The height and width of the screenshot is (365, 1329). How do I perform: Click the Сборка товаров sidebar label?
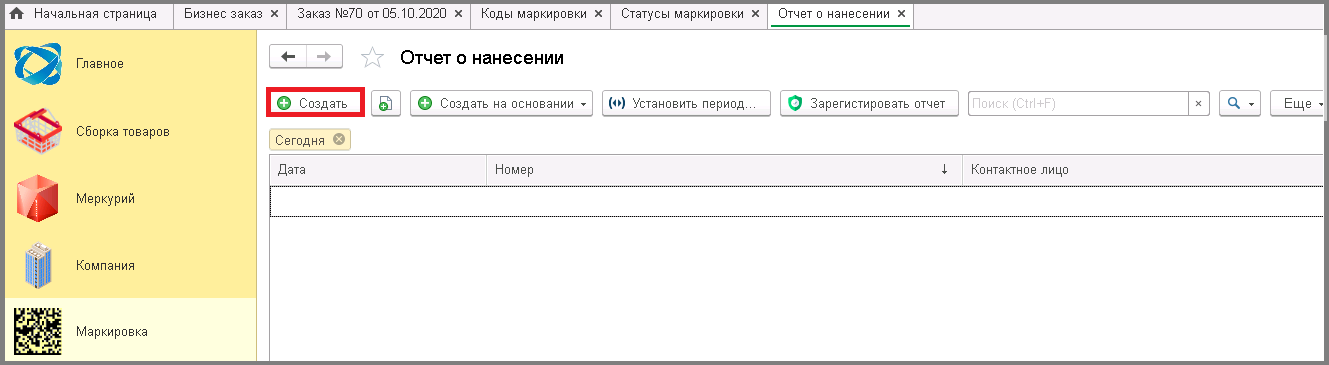click(123, 131)
